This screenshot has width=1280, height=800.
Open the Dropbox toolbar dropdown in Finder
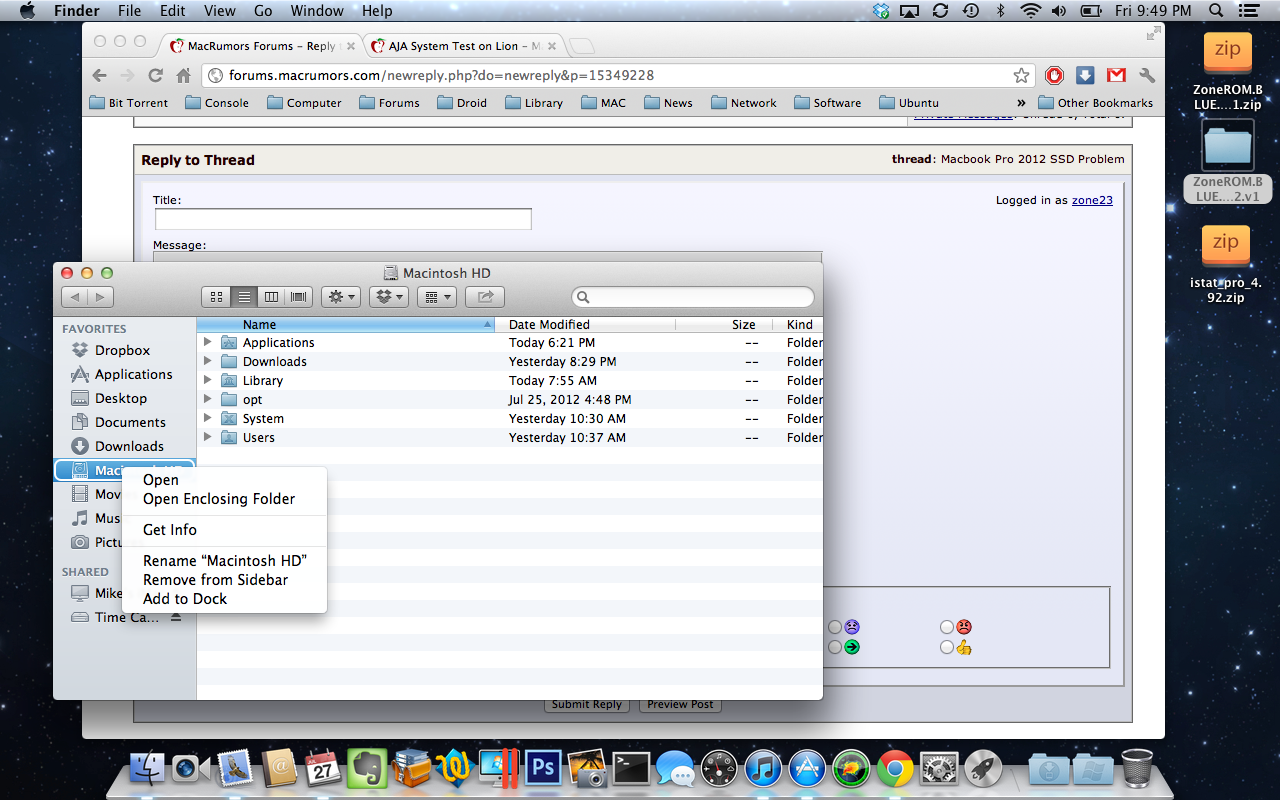pyautogui.click(x=389, y=297)
